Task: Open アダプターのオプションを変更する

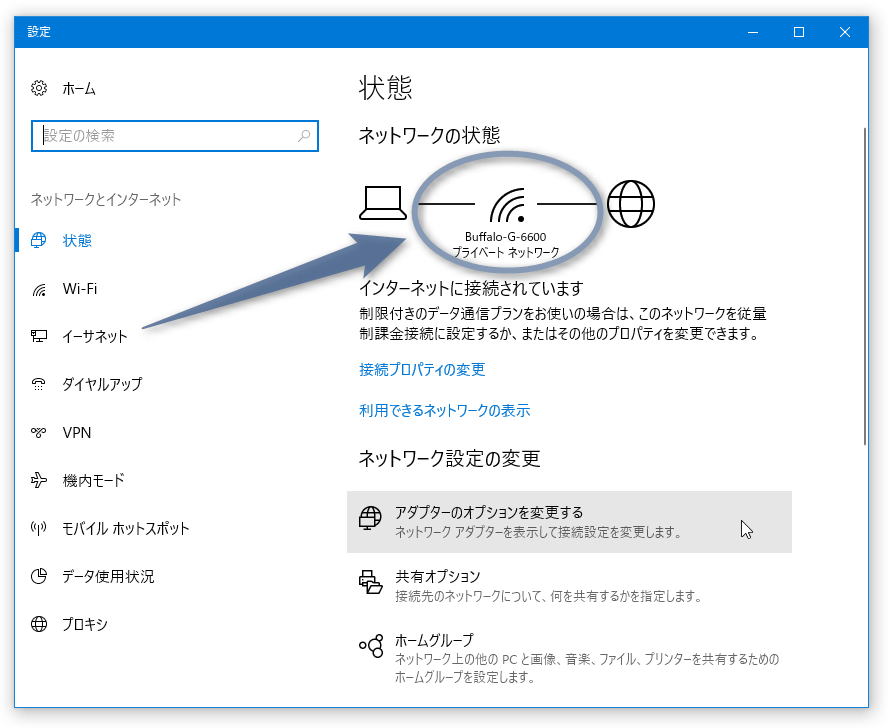Action: 569,522
